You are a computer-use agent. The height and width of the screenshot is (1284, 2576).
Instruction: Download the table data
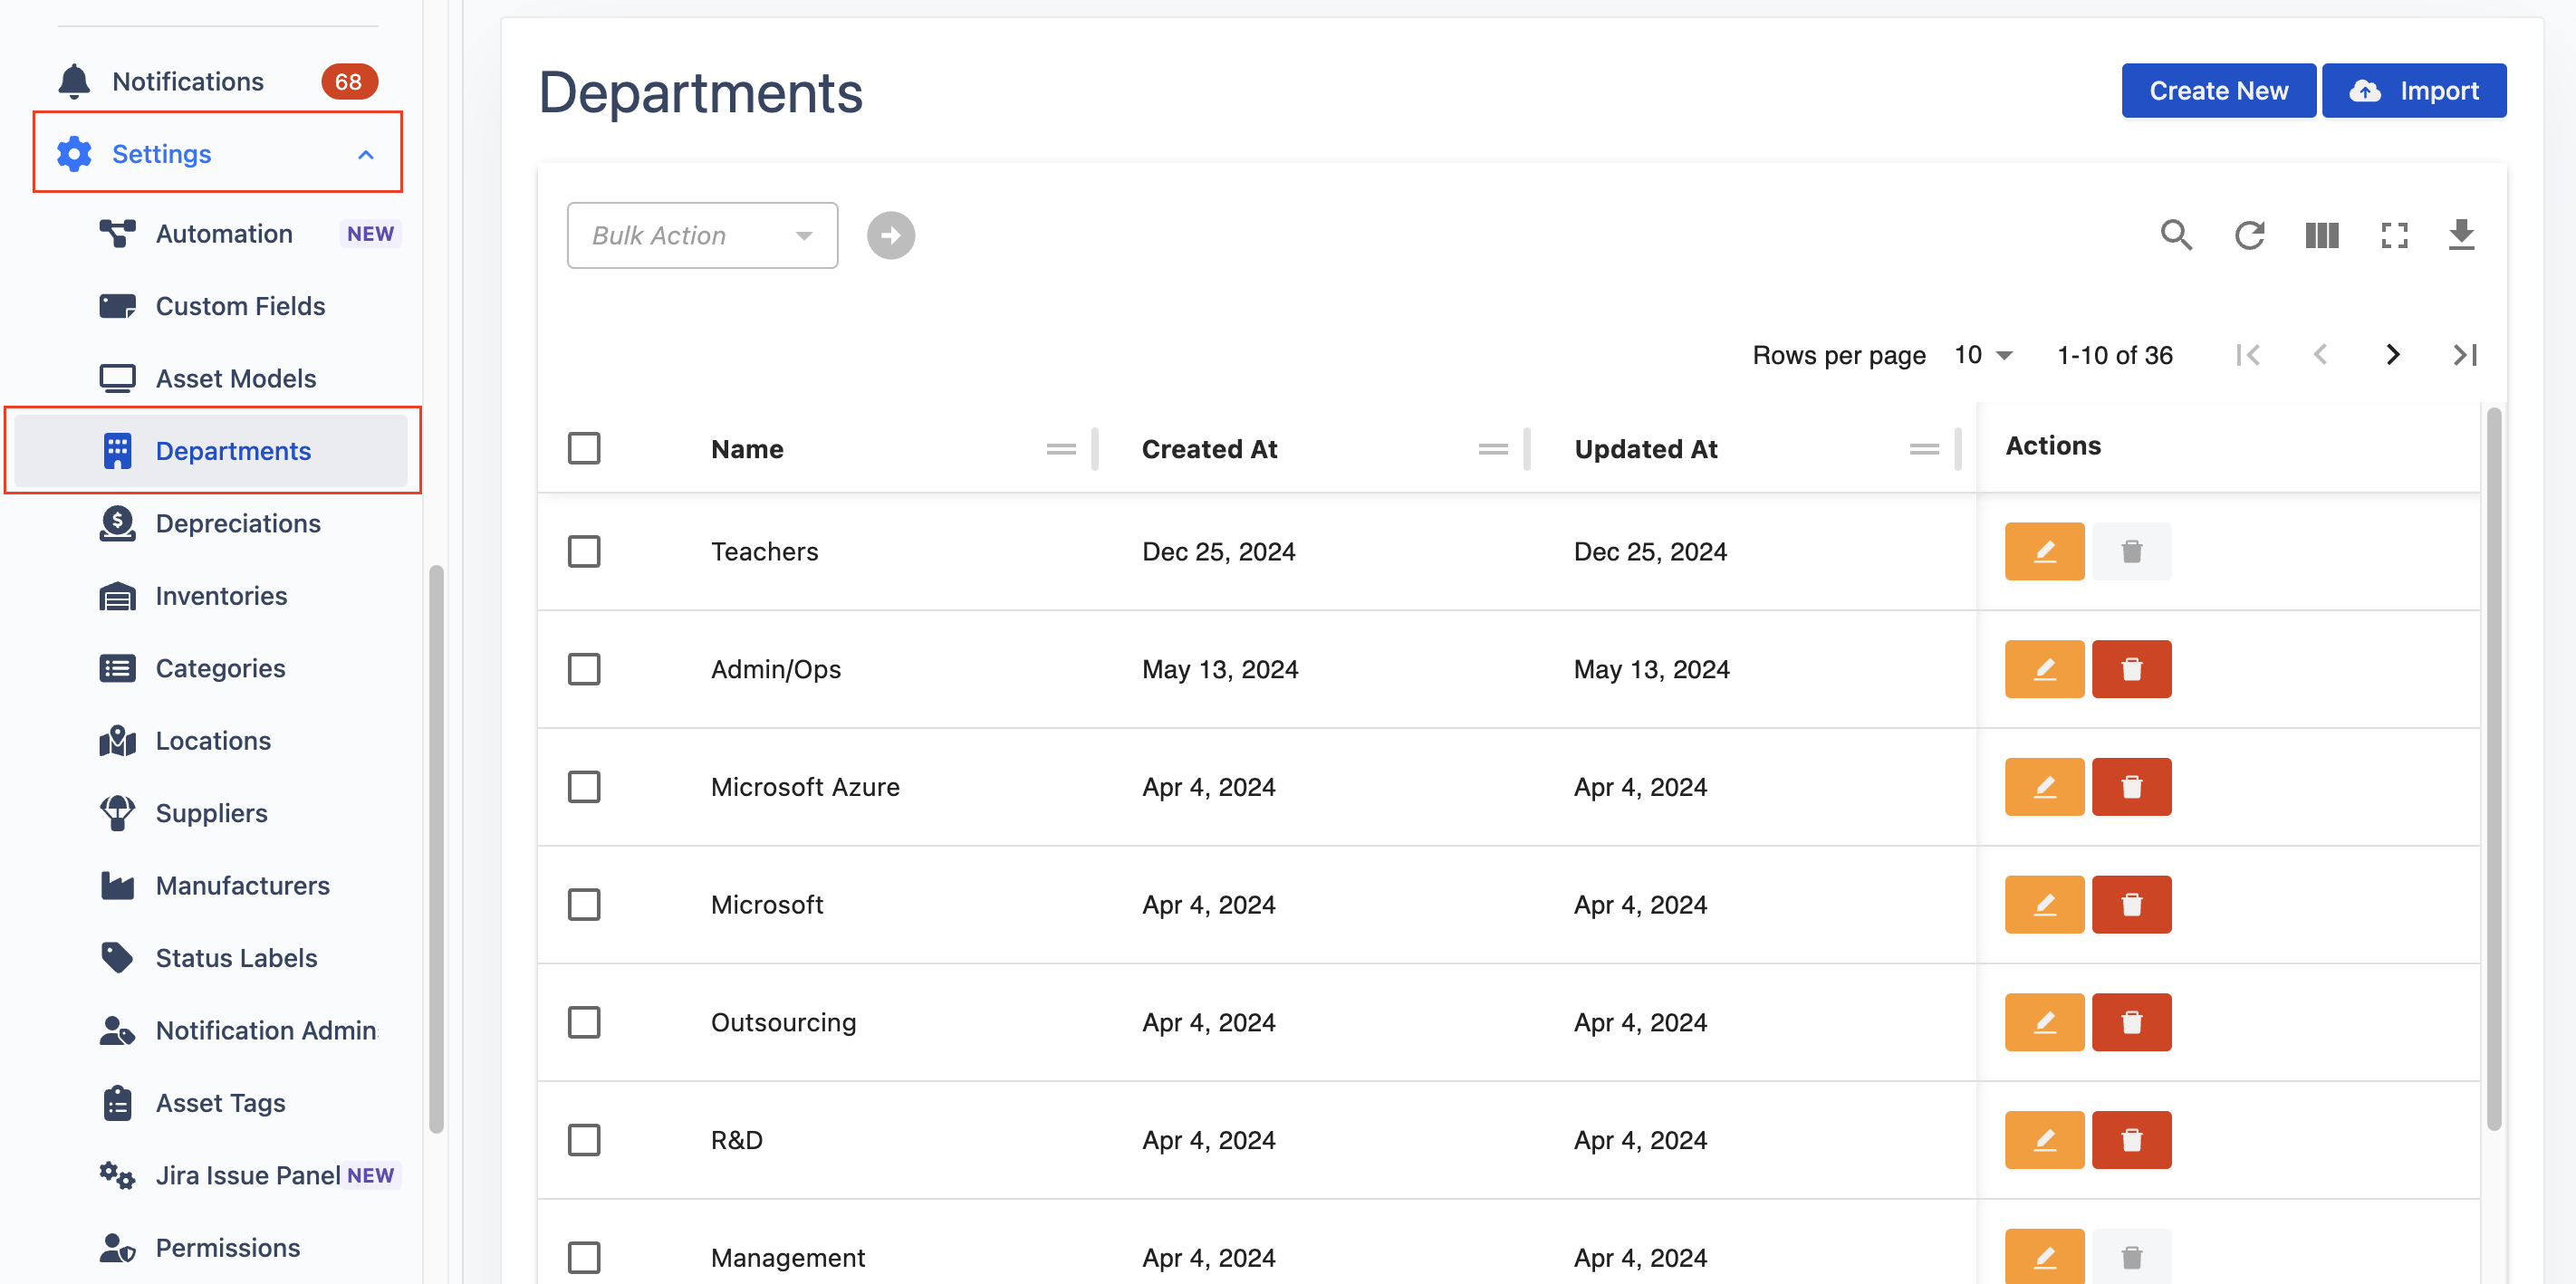(x=2461, y=236)
